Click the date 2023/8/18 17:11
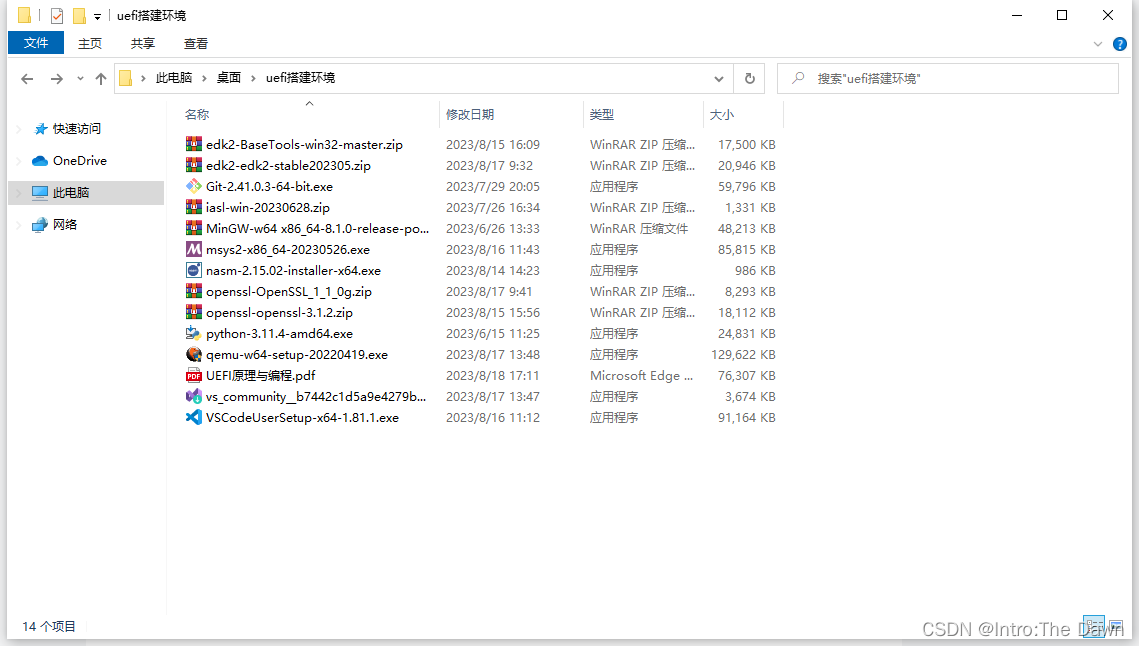Screen dimensions: 1139x646 point(492,376)
